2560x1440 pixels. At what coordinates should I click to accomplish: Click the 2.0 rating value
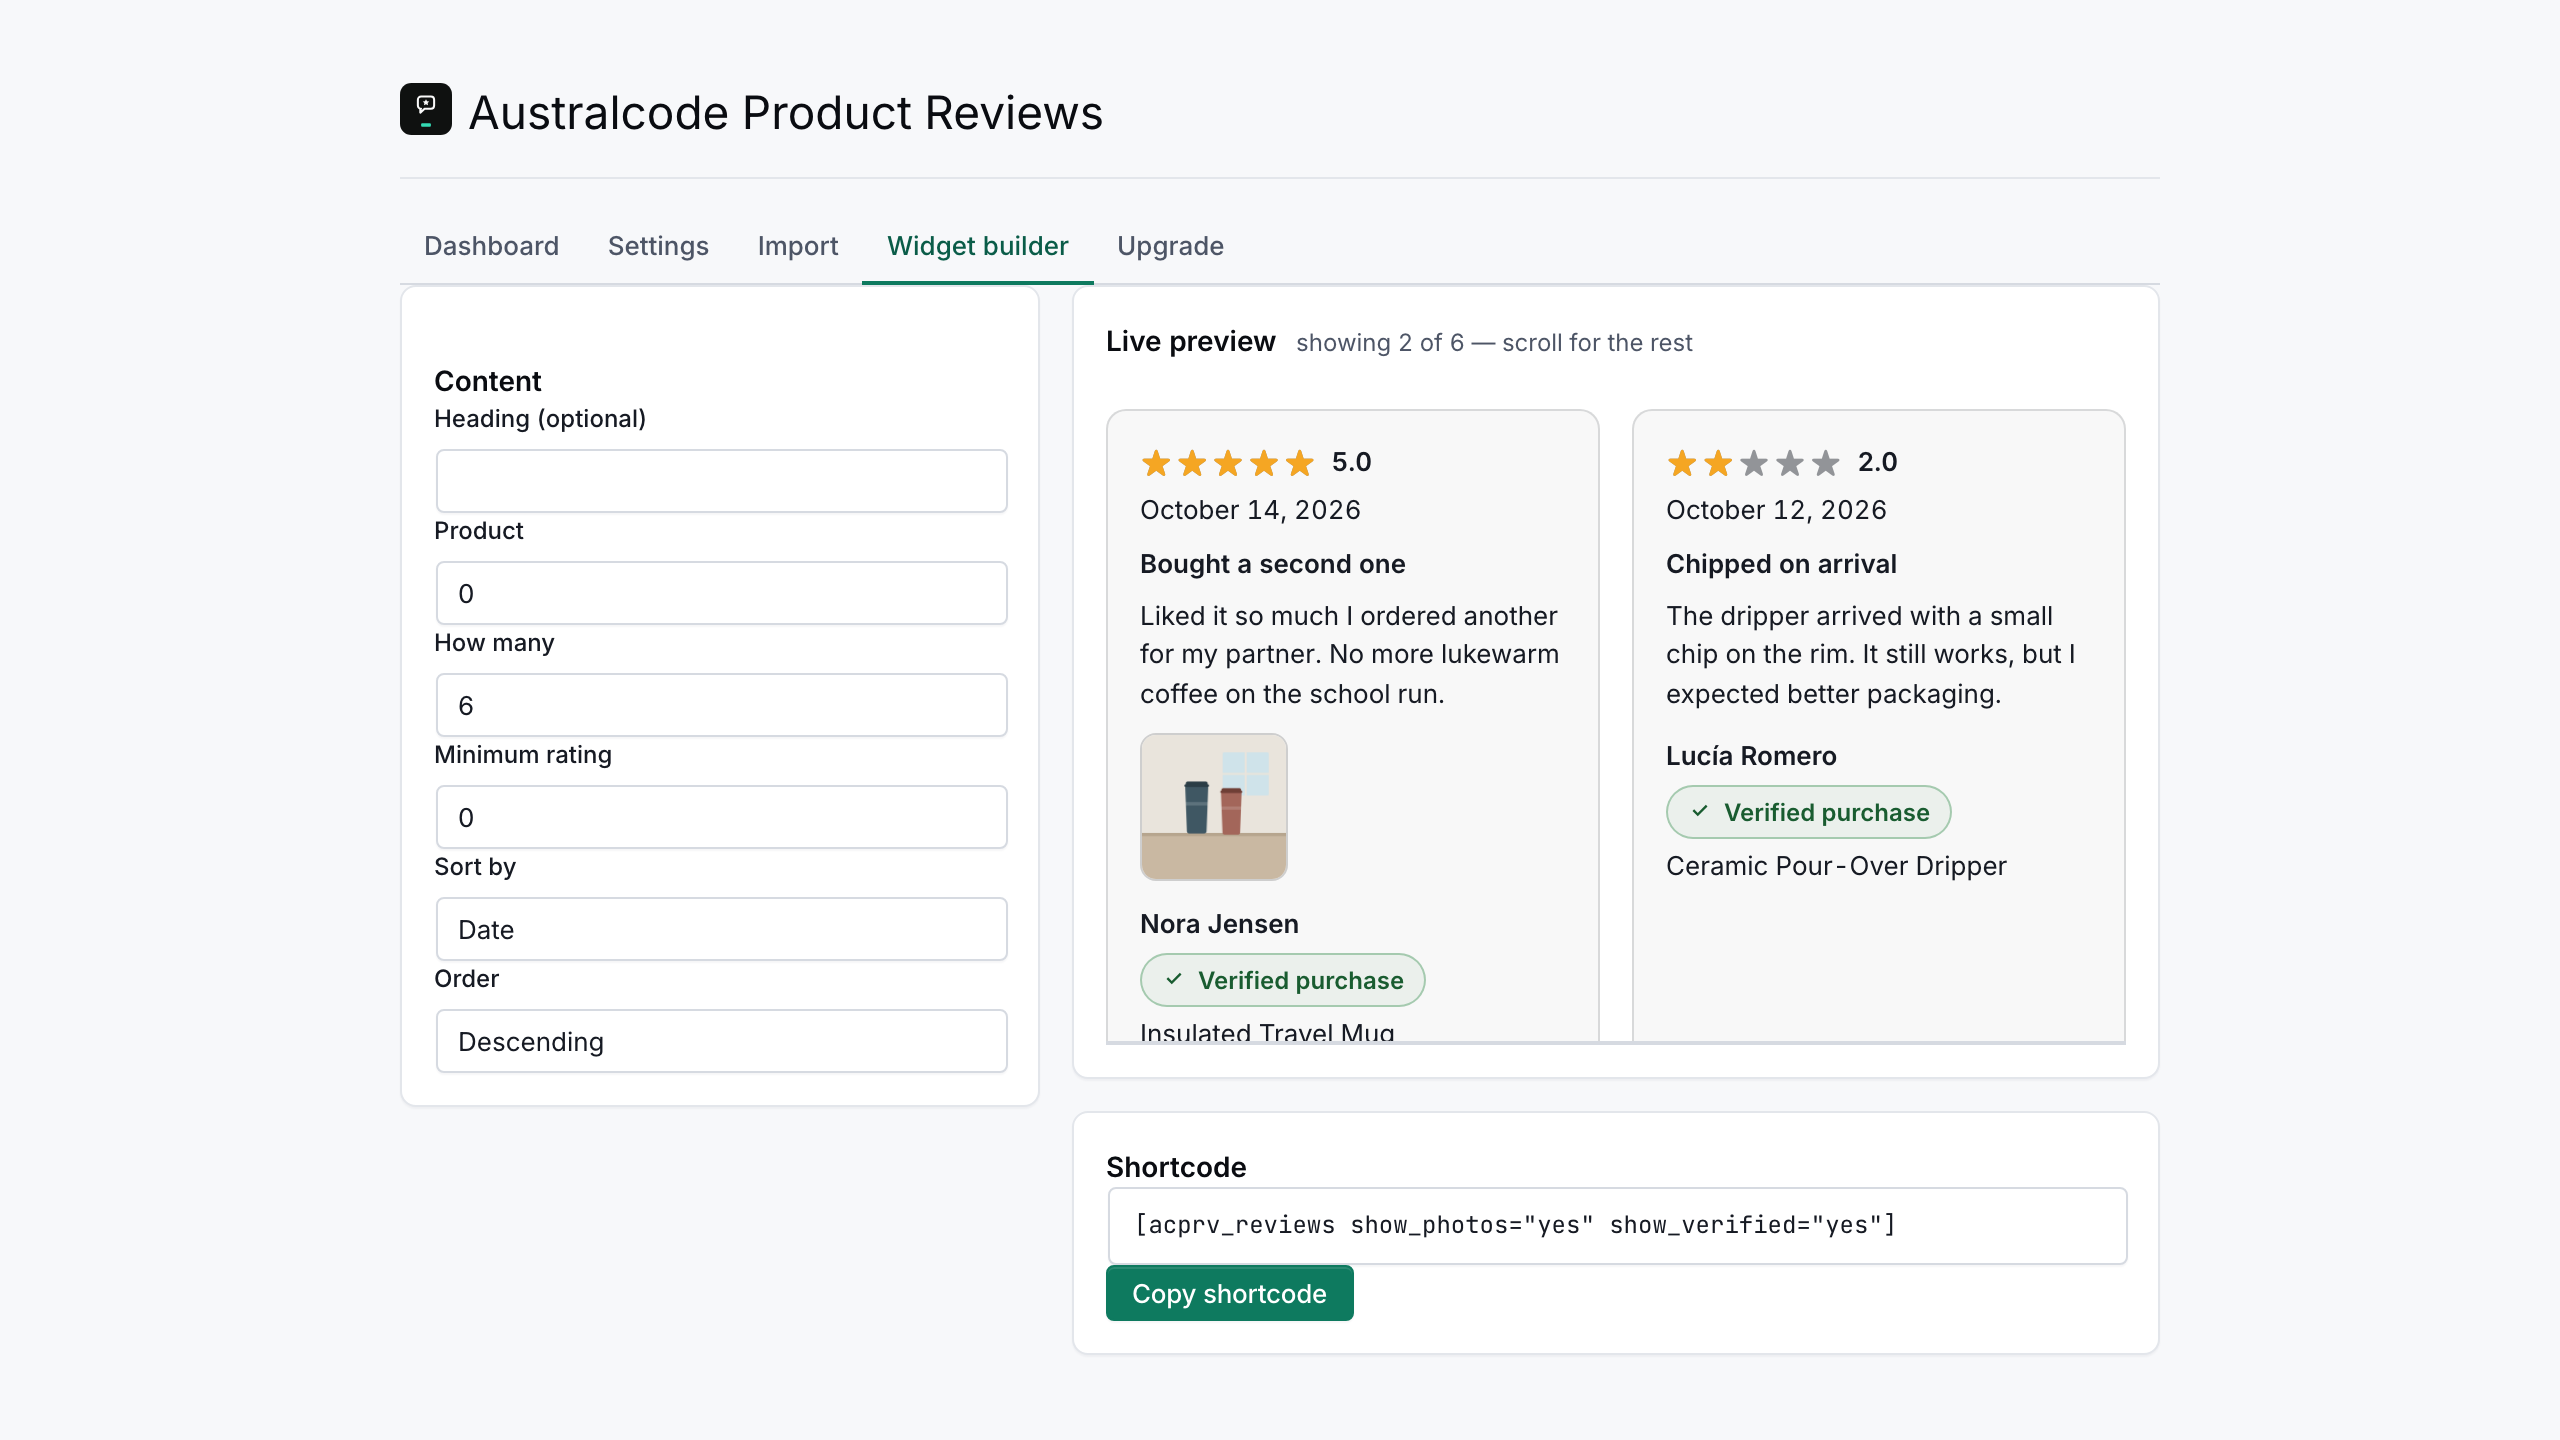[x=1877, y=462]
